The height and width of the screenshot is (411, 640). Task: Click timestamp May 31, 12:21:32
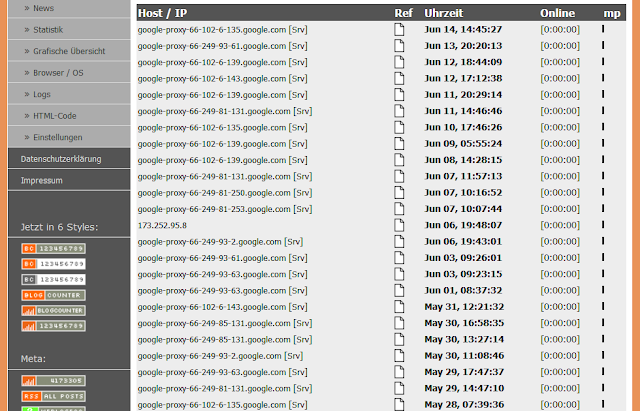point(464,307)
